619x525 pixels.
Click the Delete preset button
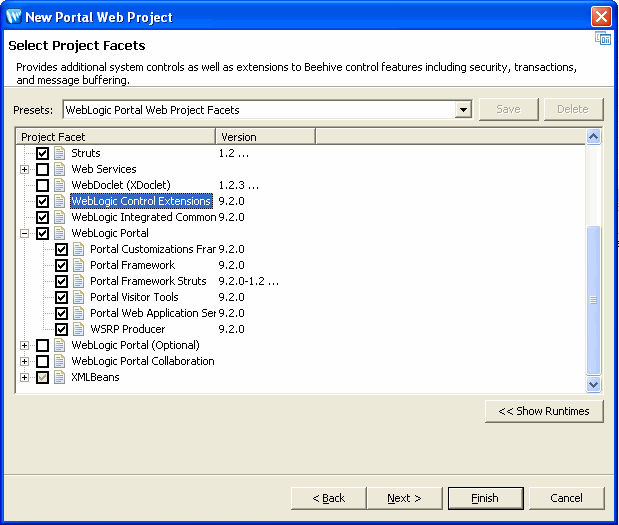(x=573, y=109)
